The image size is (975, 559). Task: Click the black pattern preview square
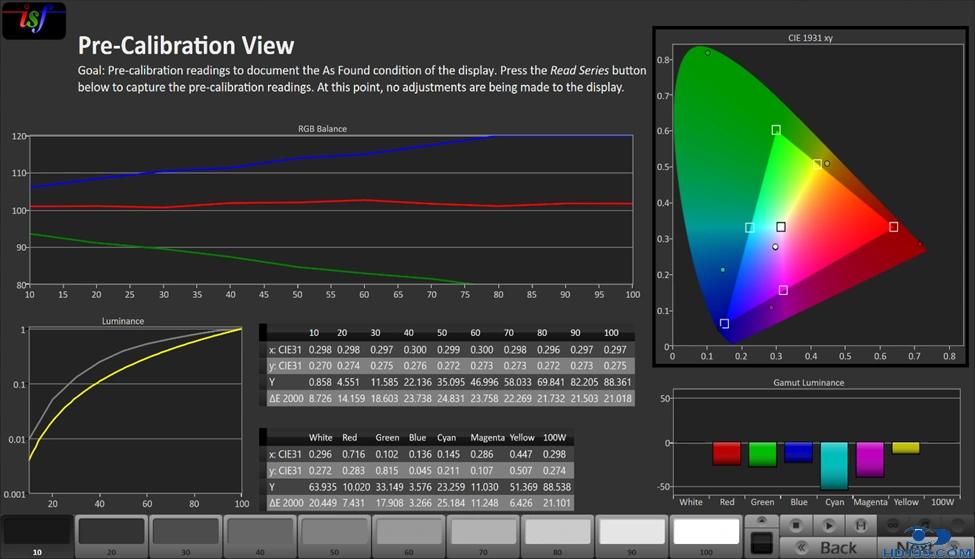pyautogui.click(x=761, y=542)
